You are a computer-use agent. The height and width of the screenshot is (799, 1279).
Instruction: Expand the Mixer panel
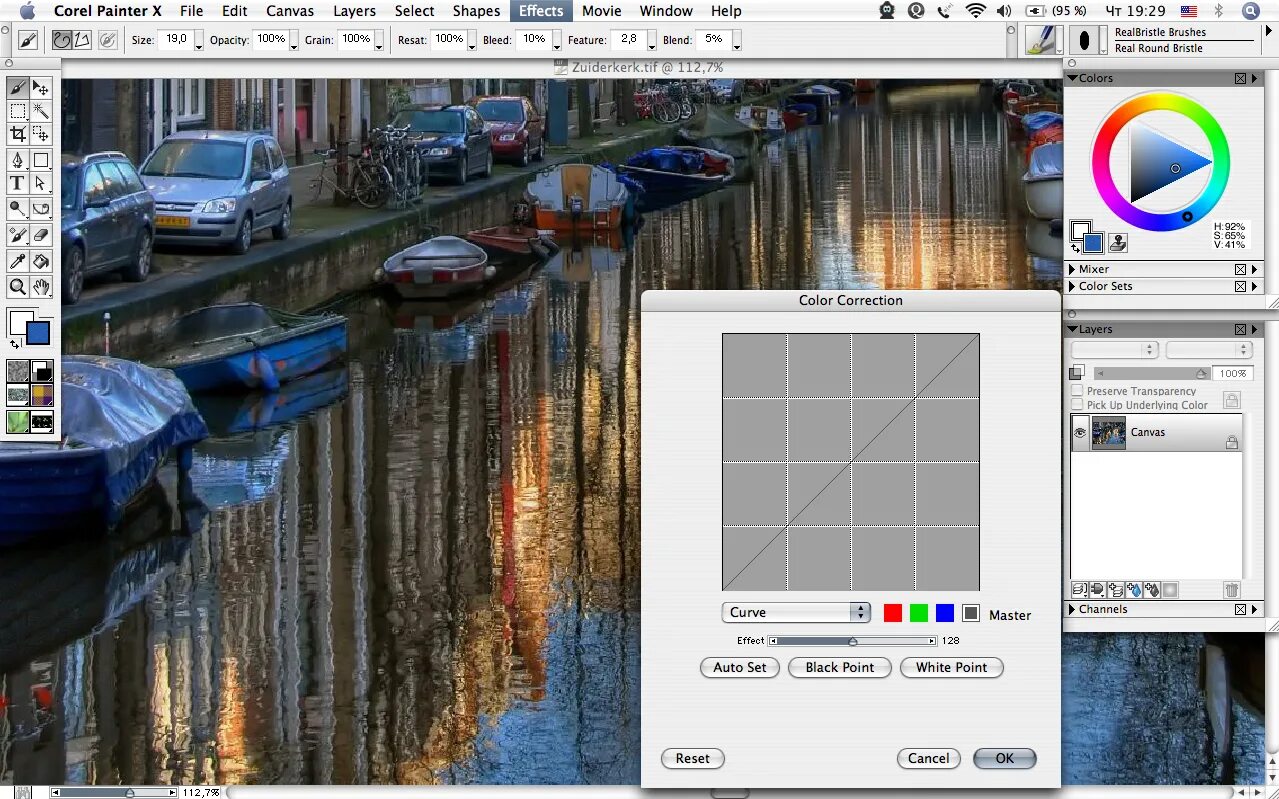pyautogui.click(x=1072, y=269)
